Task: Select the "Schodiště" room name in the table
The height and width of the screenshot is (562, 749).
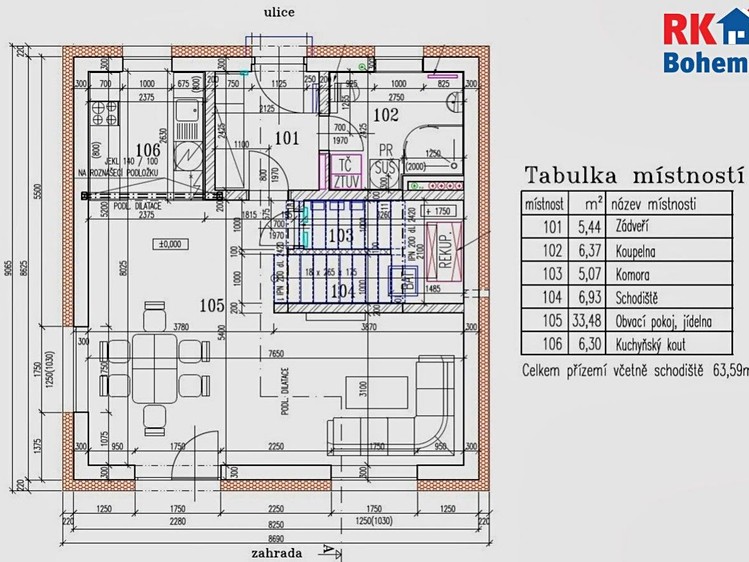Action: [636, 298]
